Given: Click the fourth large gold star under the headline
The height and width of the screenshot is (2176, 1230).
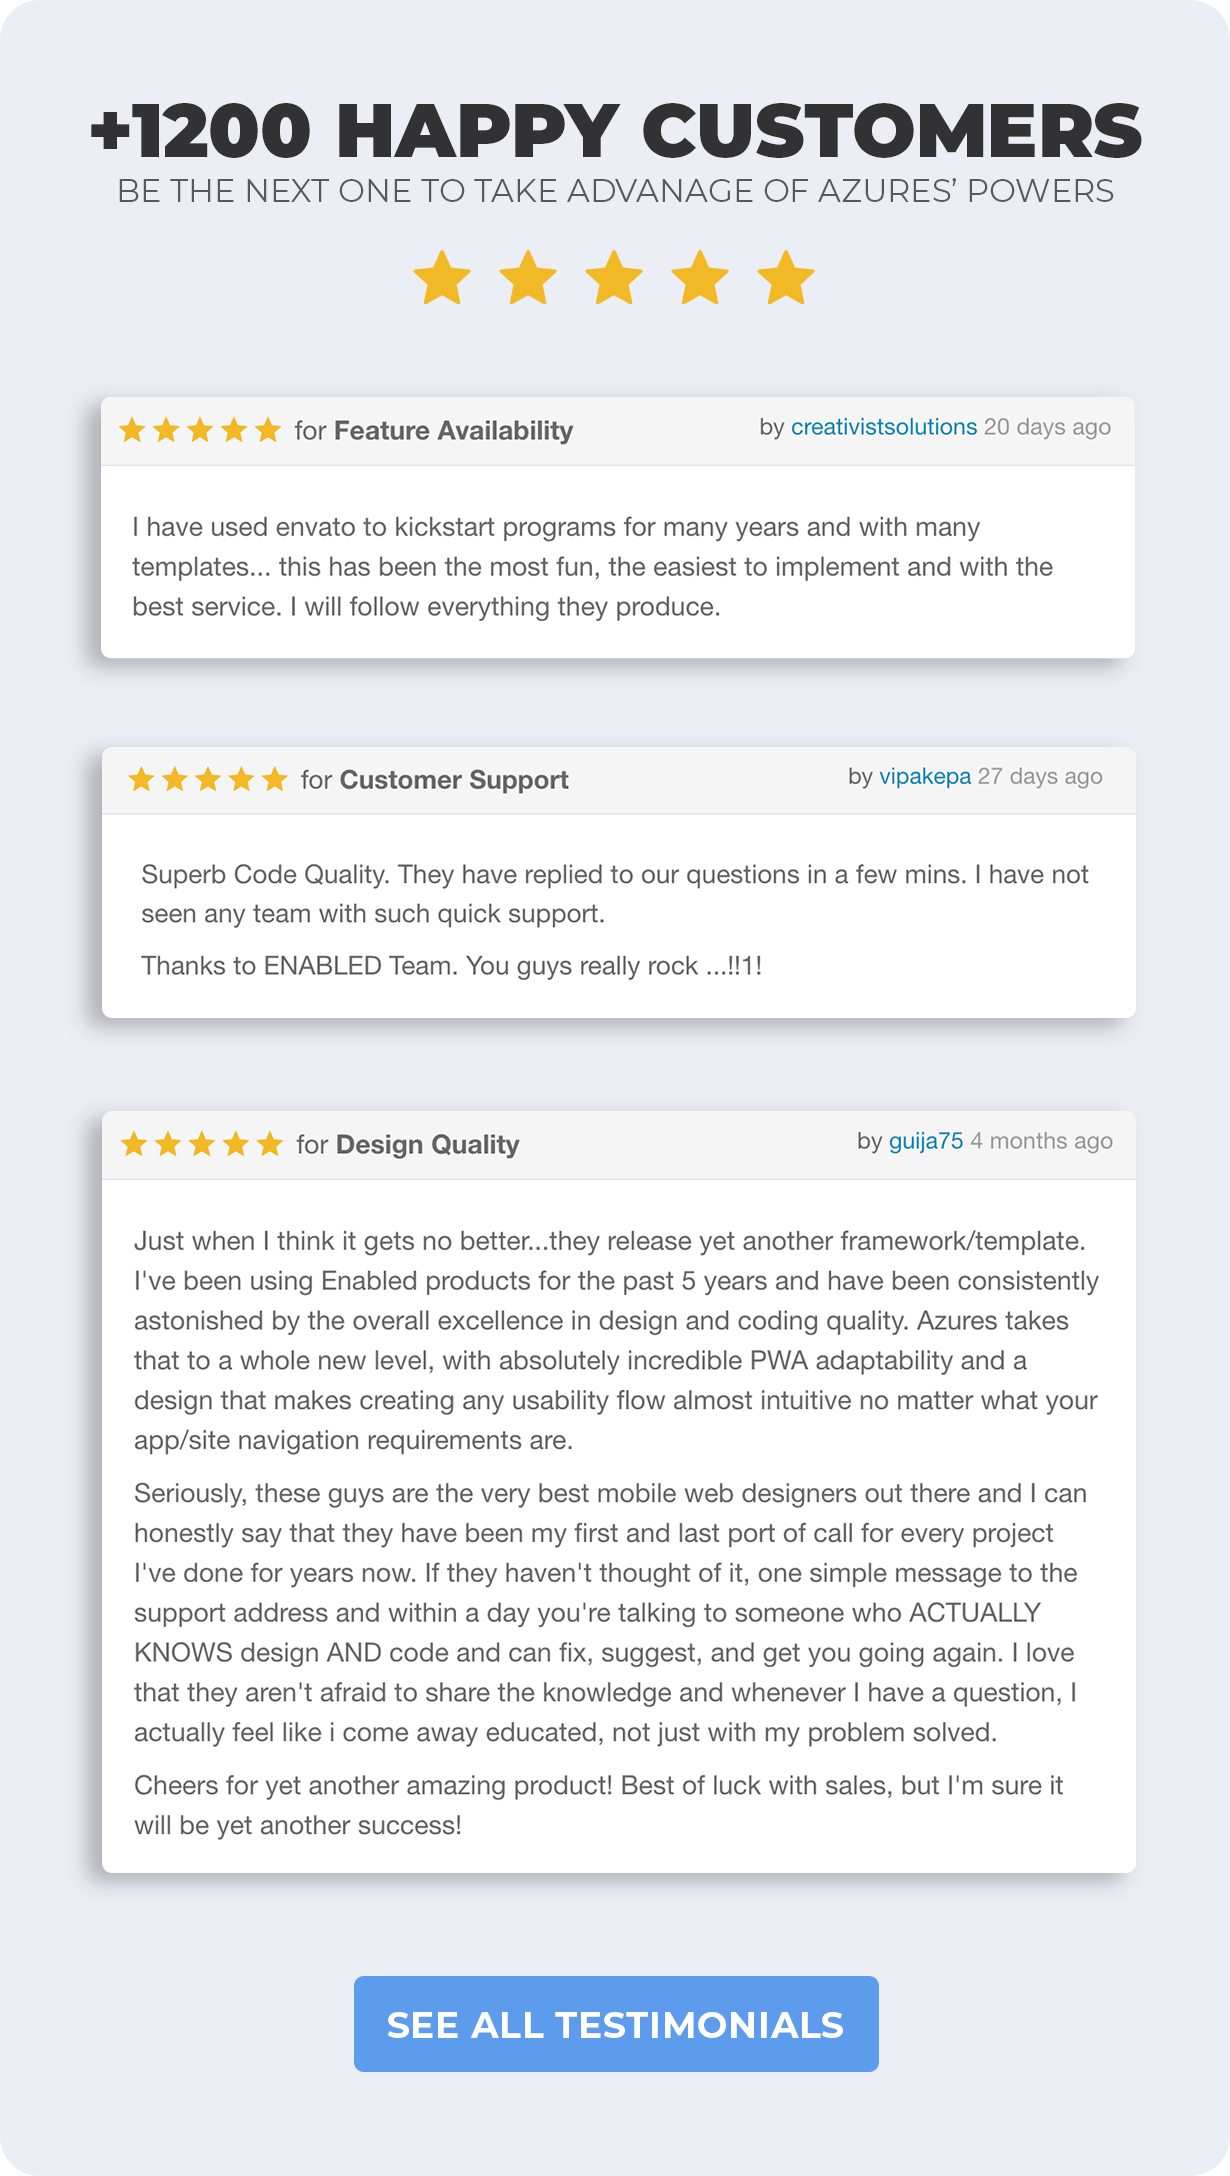Looking at the screenshot, I should coord(700,278).
